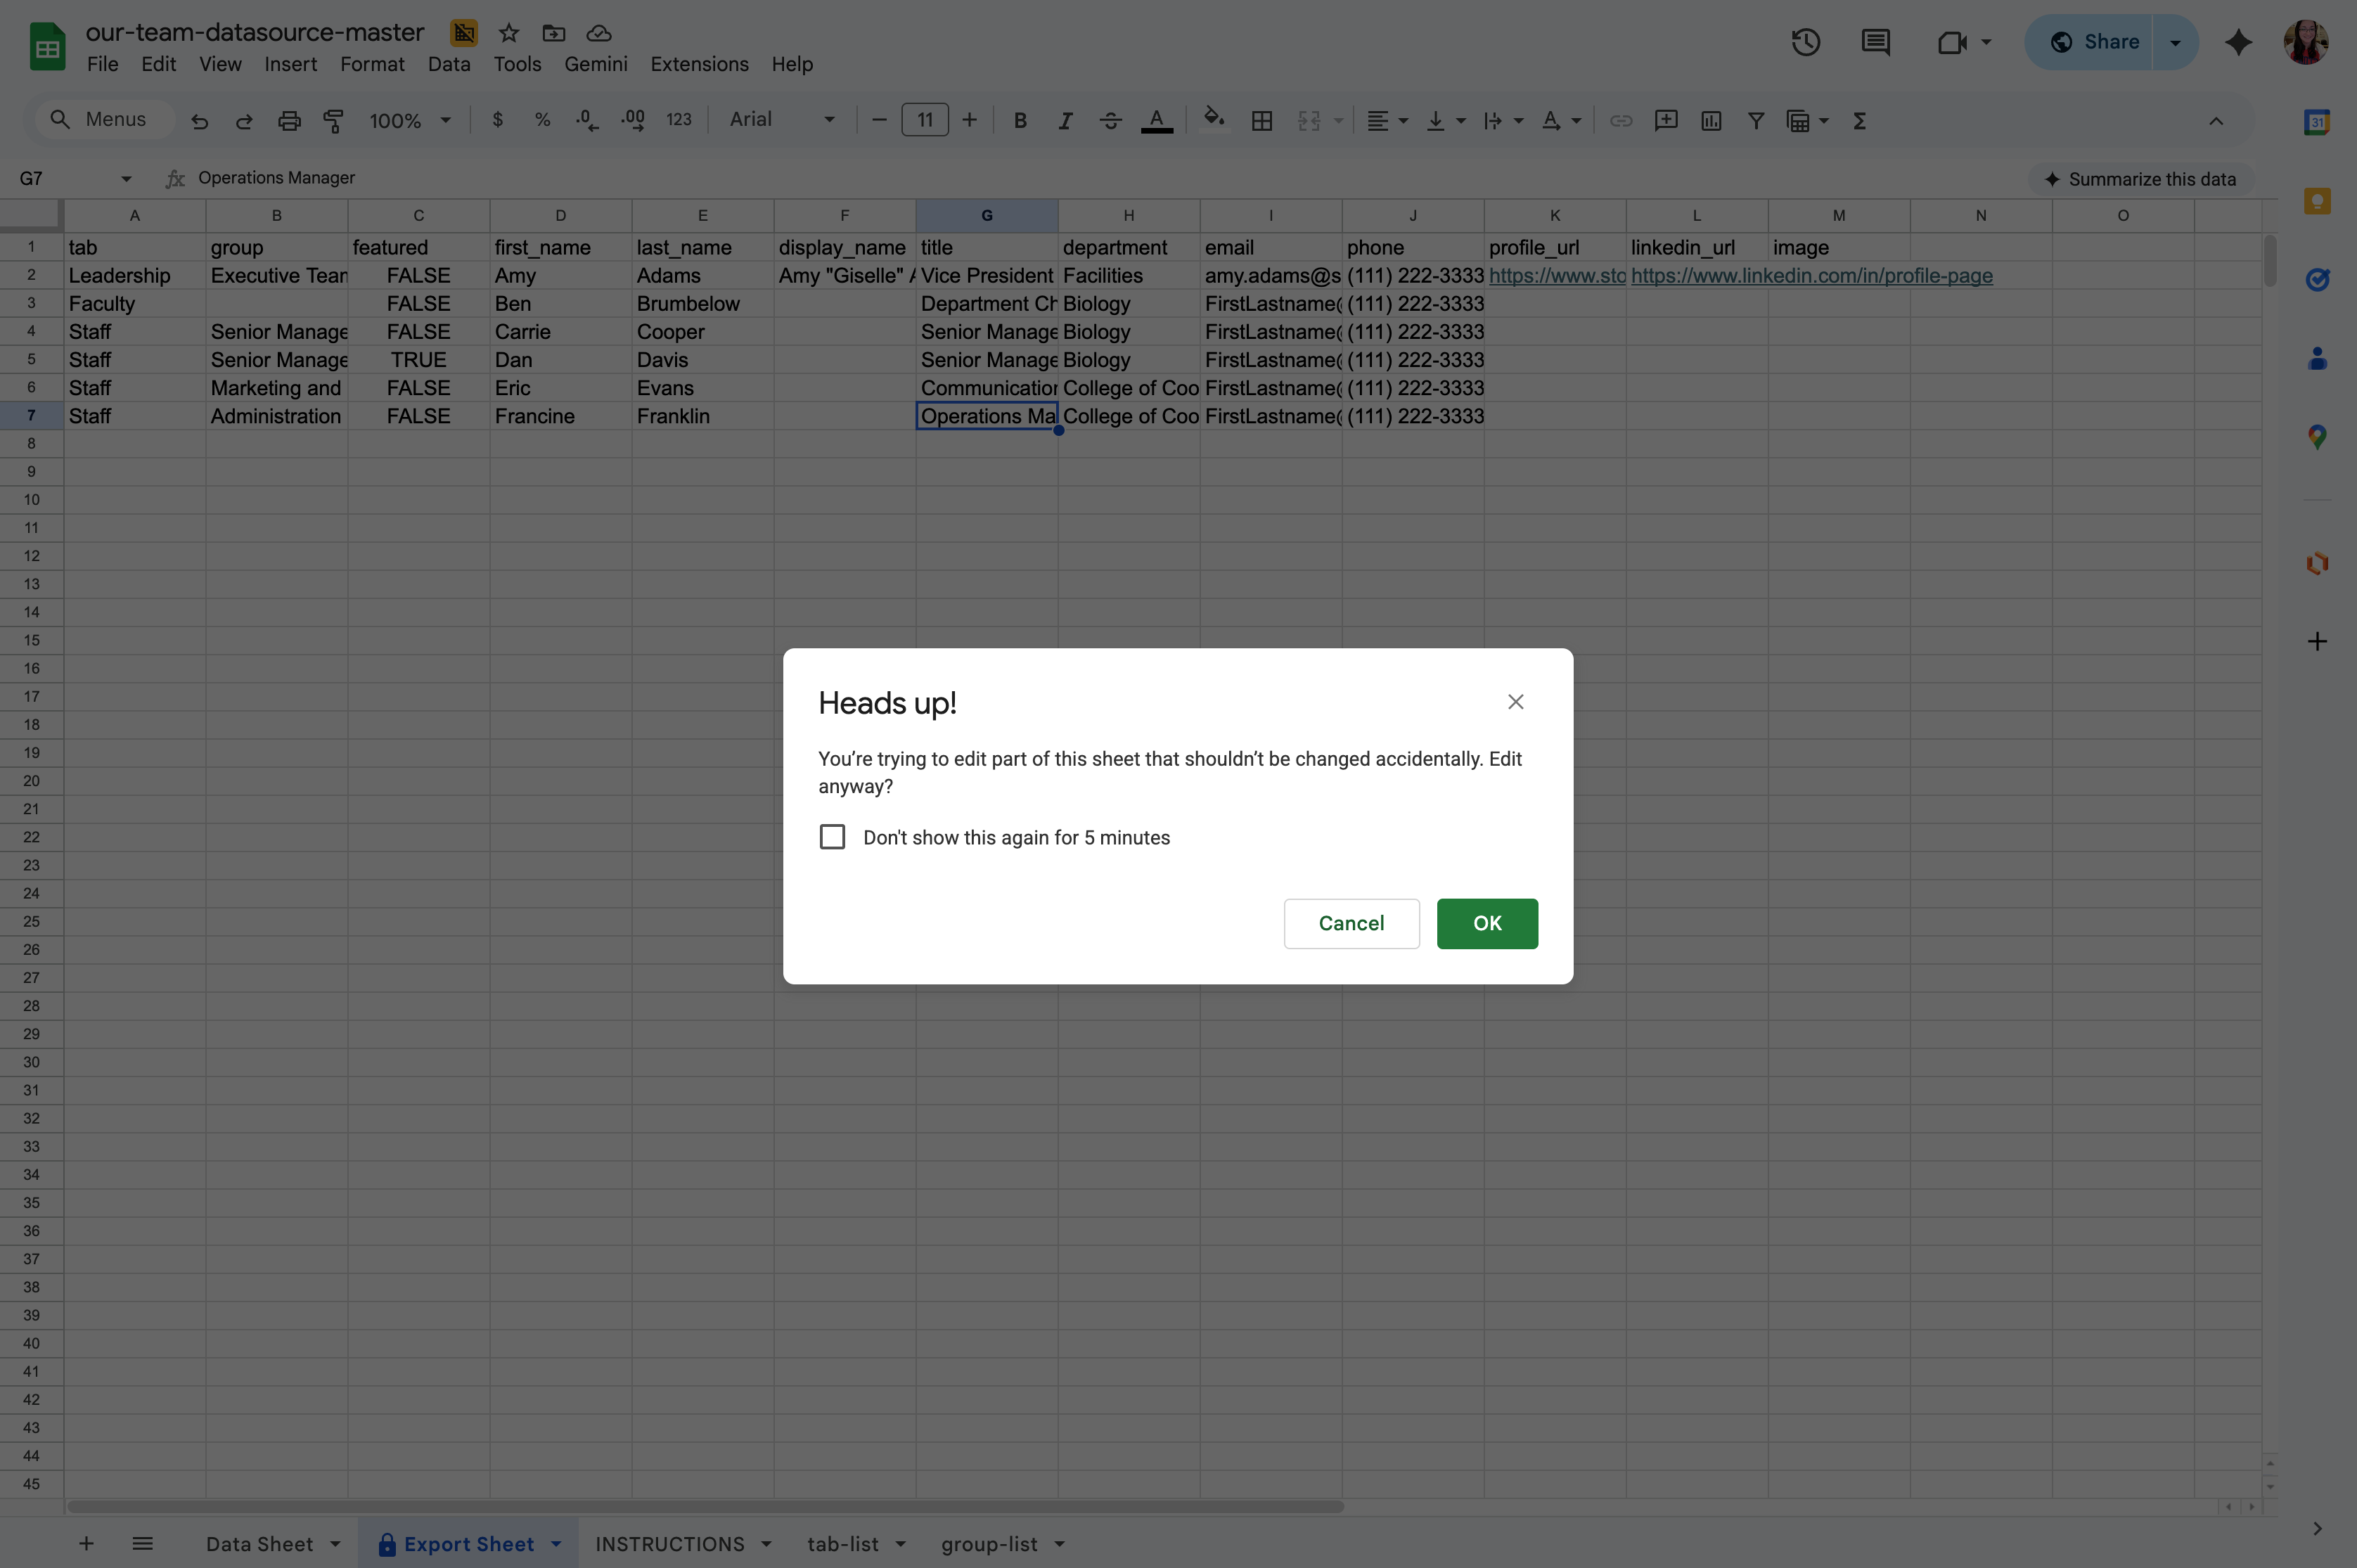The height and width of the screenshot is (1568, 2357).
Task: Toggle strikethrough formatting
Action: click(1110, 121)
